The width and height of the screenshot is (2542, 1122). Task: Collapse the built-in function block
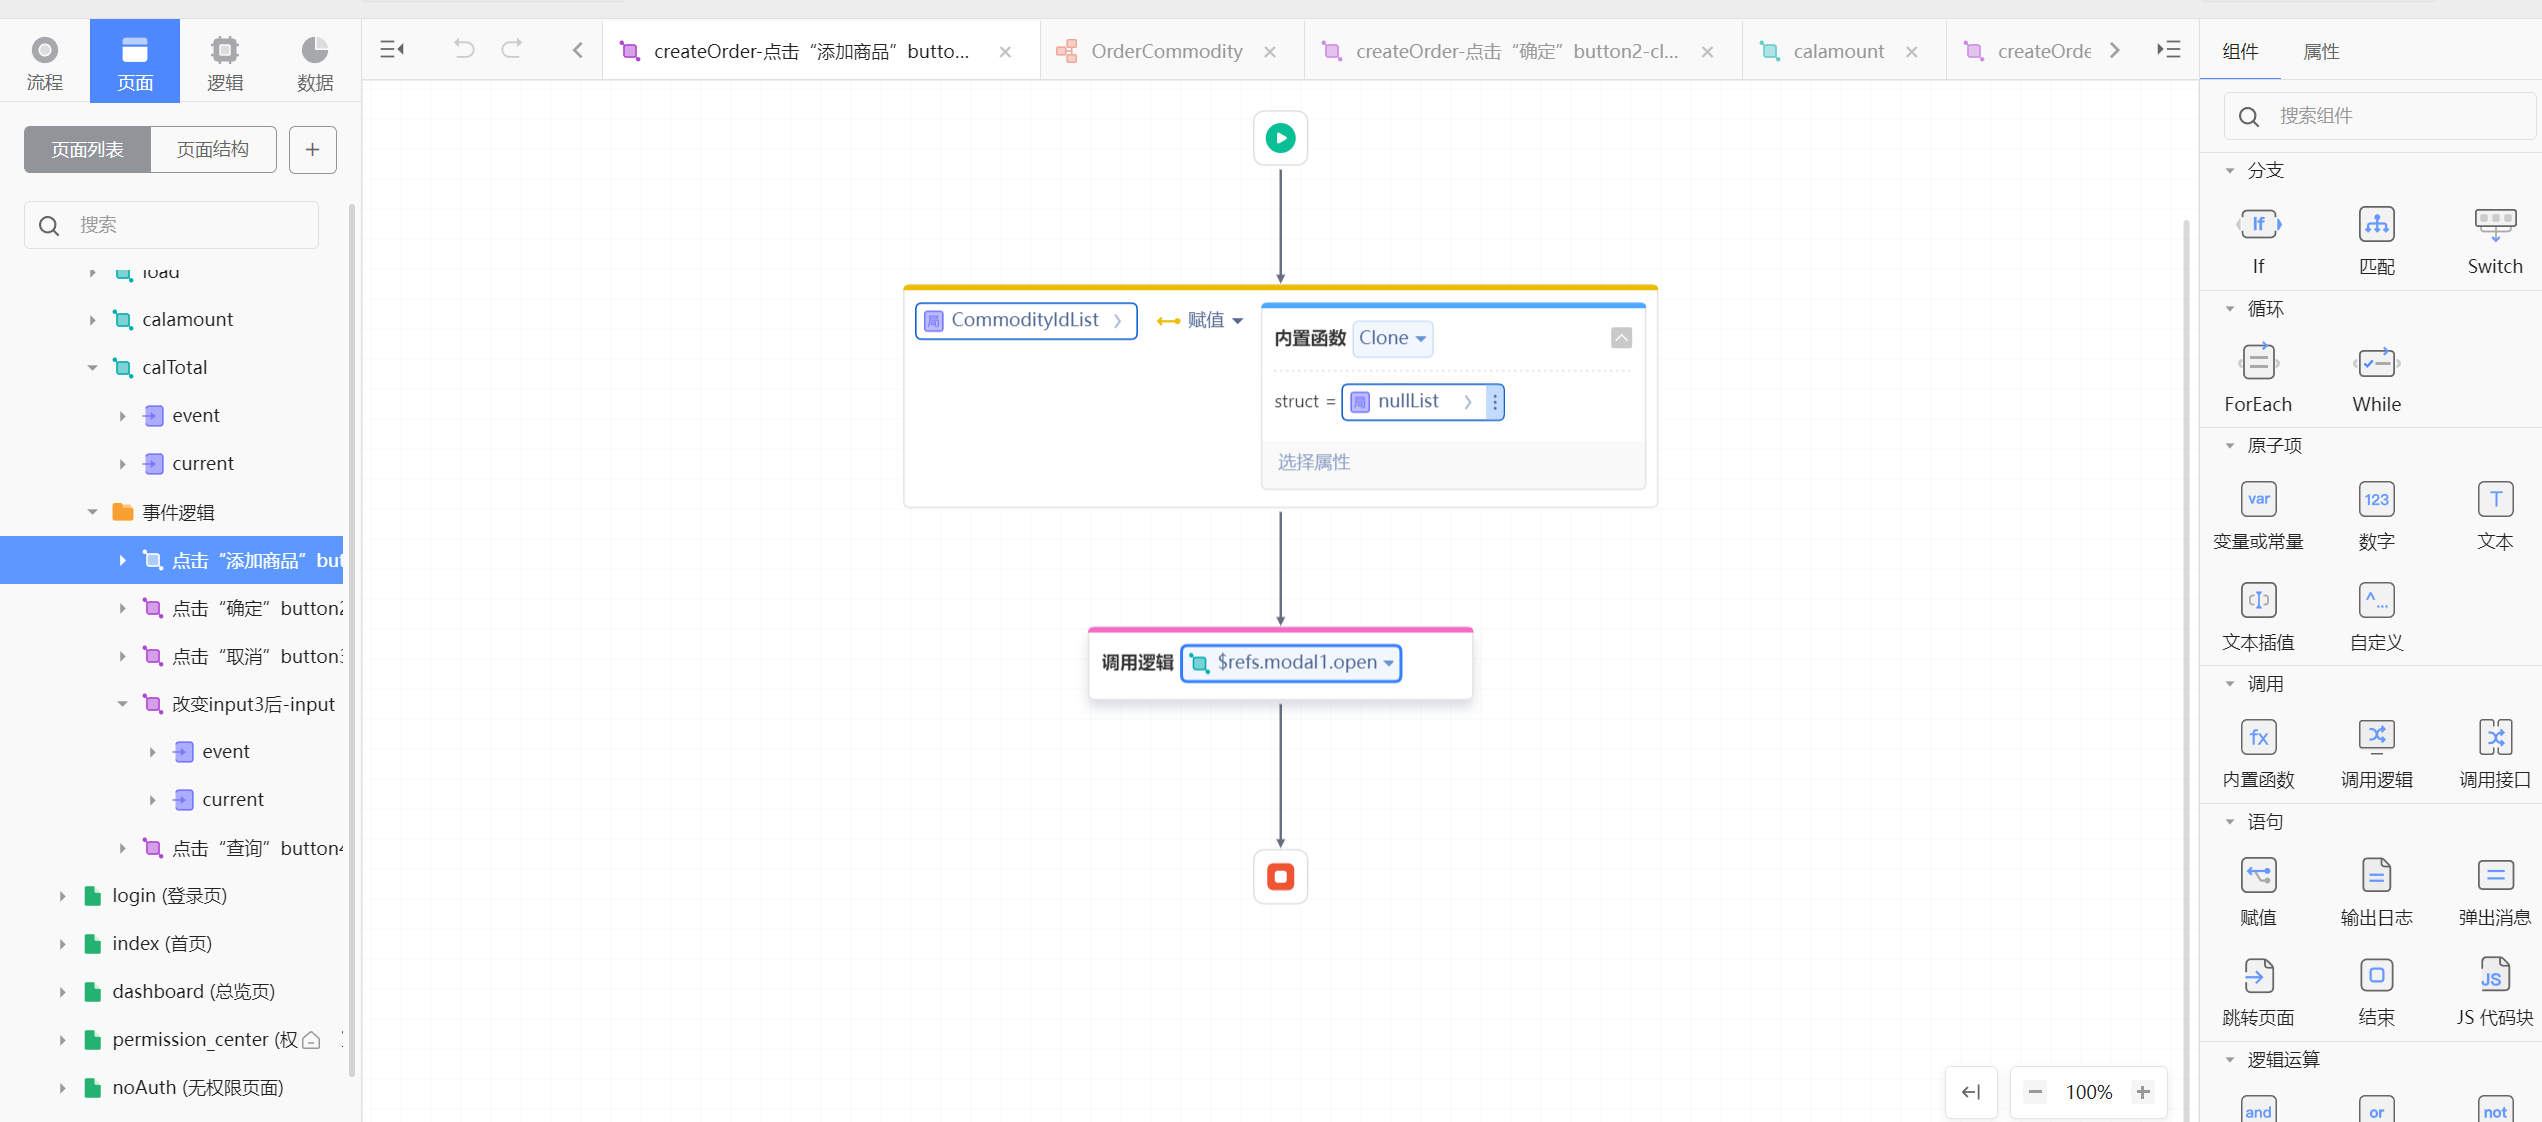pyautogui.click(x=1621, y=338)
